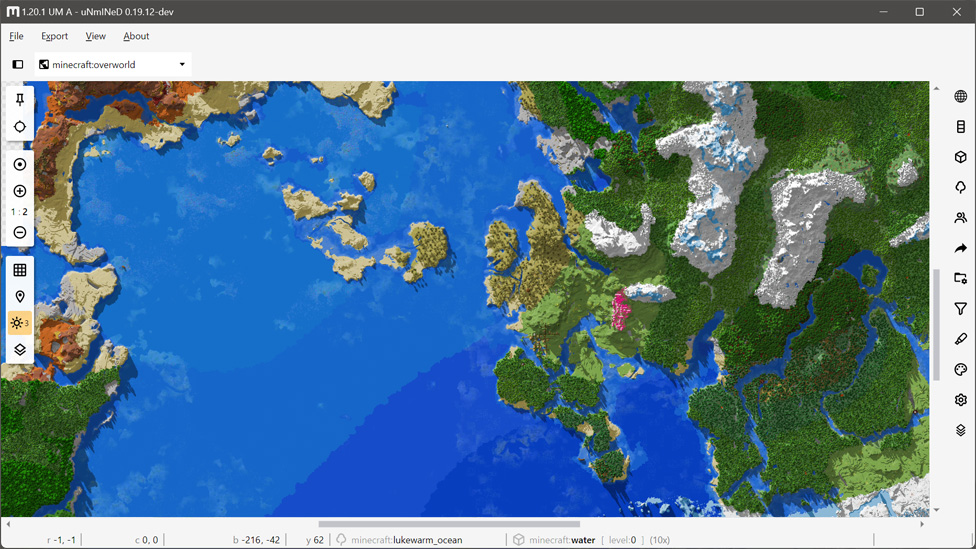The height and width of the screenshot is (549, 976).
Task: Click the y 62 height status
Action: 315,540
